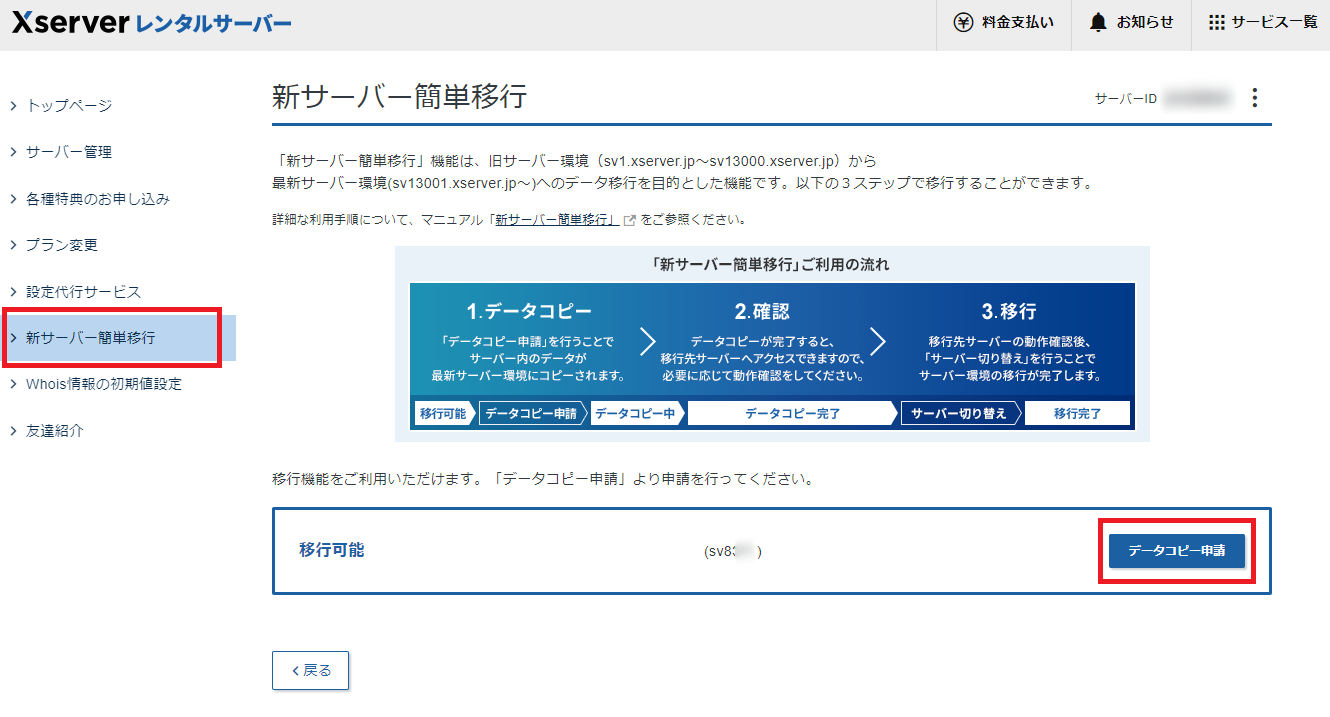This screenshot has width=1330, height=717.
Task: Select 新サーバー簡単移行 in the sidebar
Action: coord(118,338)
